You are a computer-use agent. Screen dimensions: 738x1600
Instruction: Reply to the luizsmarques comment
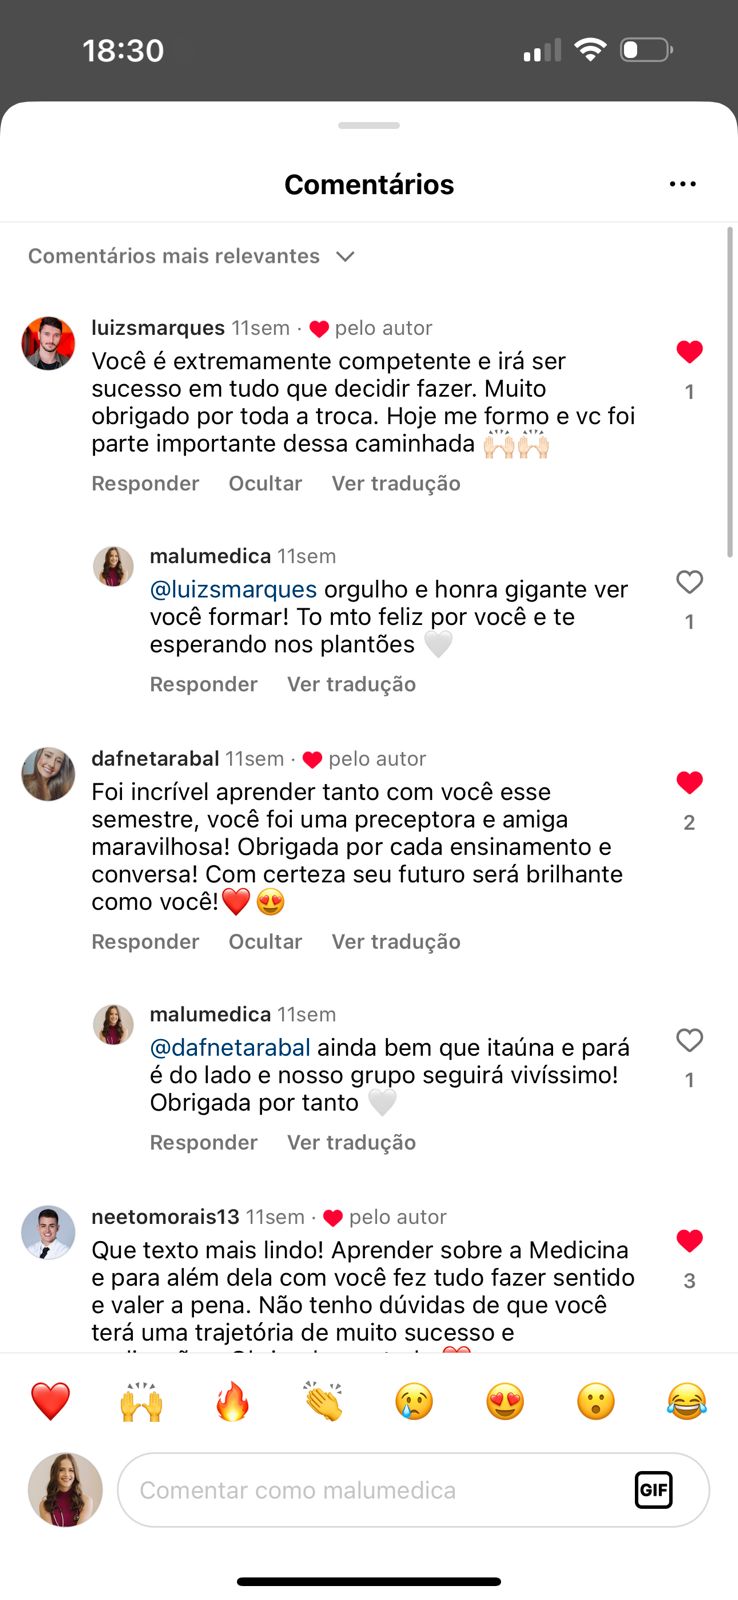click(145, 484)
